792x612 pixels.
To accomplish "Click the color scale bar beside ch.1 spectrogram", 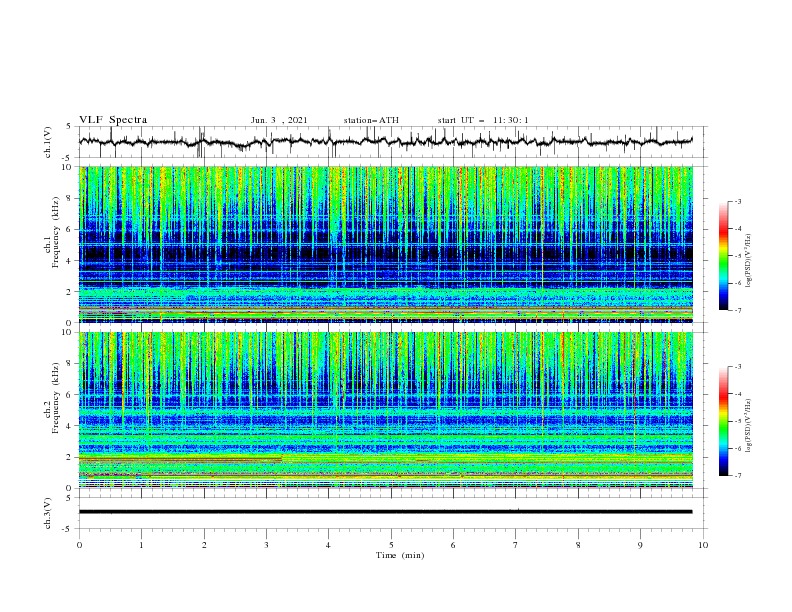I will tap(724, 256).
